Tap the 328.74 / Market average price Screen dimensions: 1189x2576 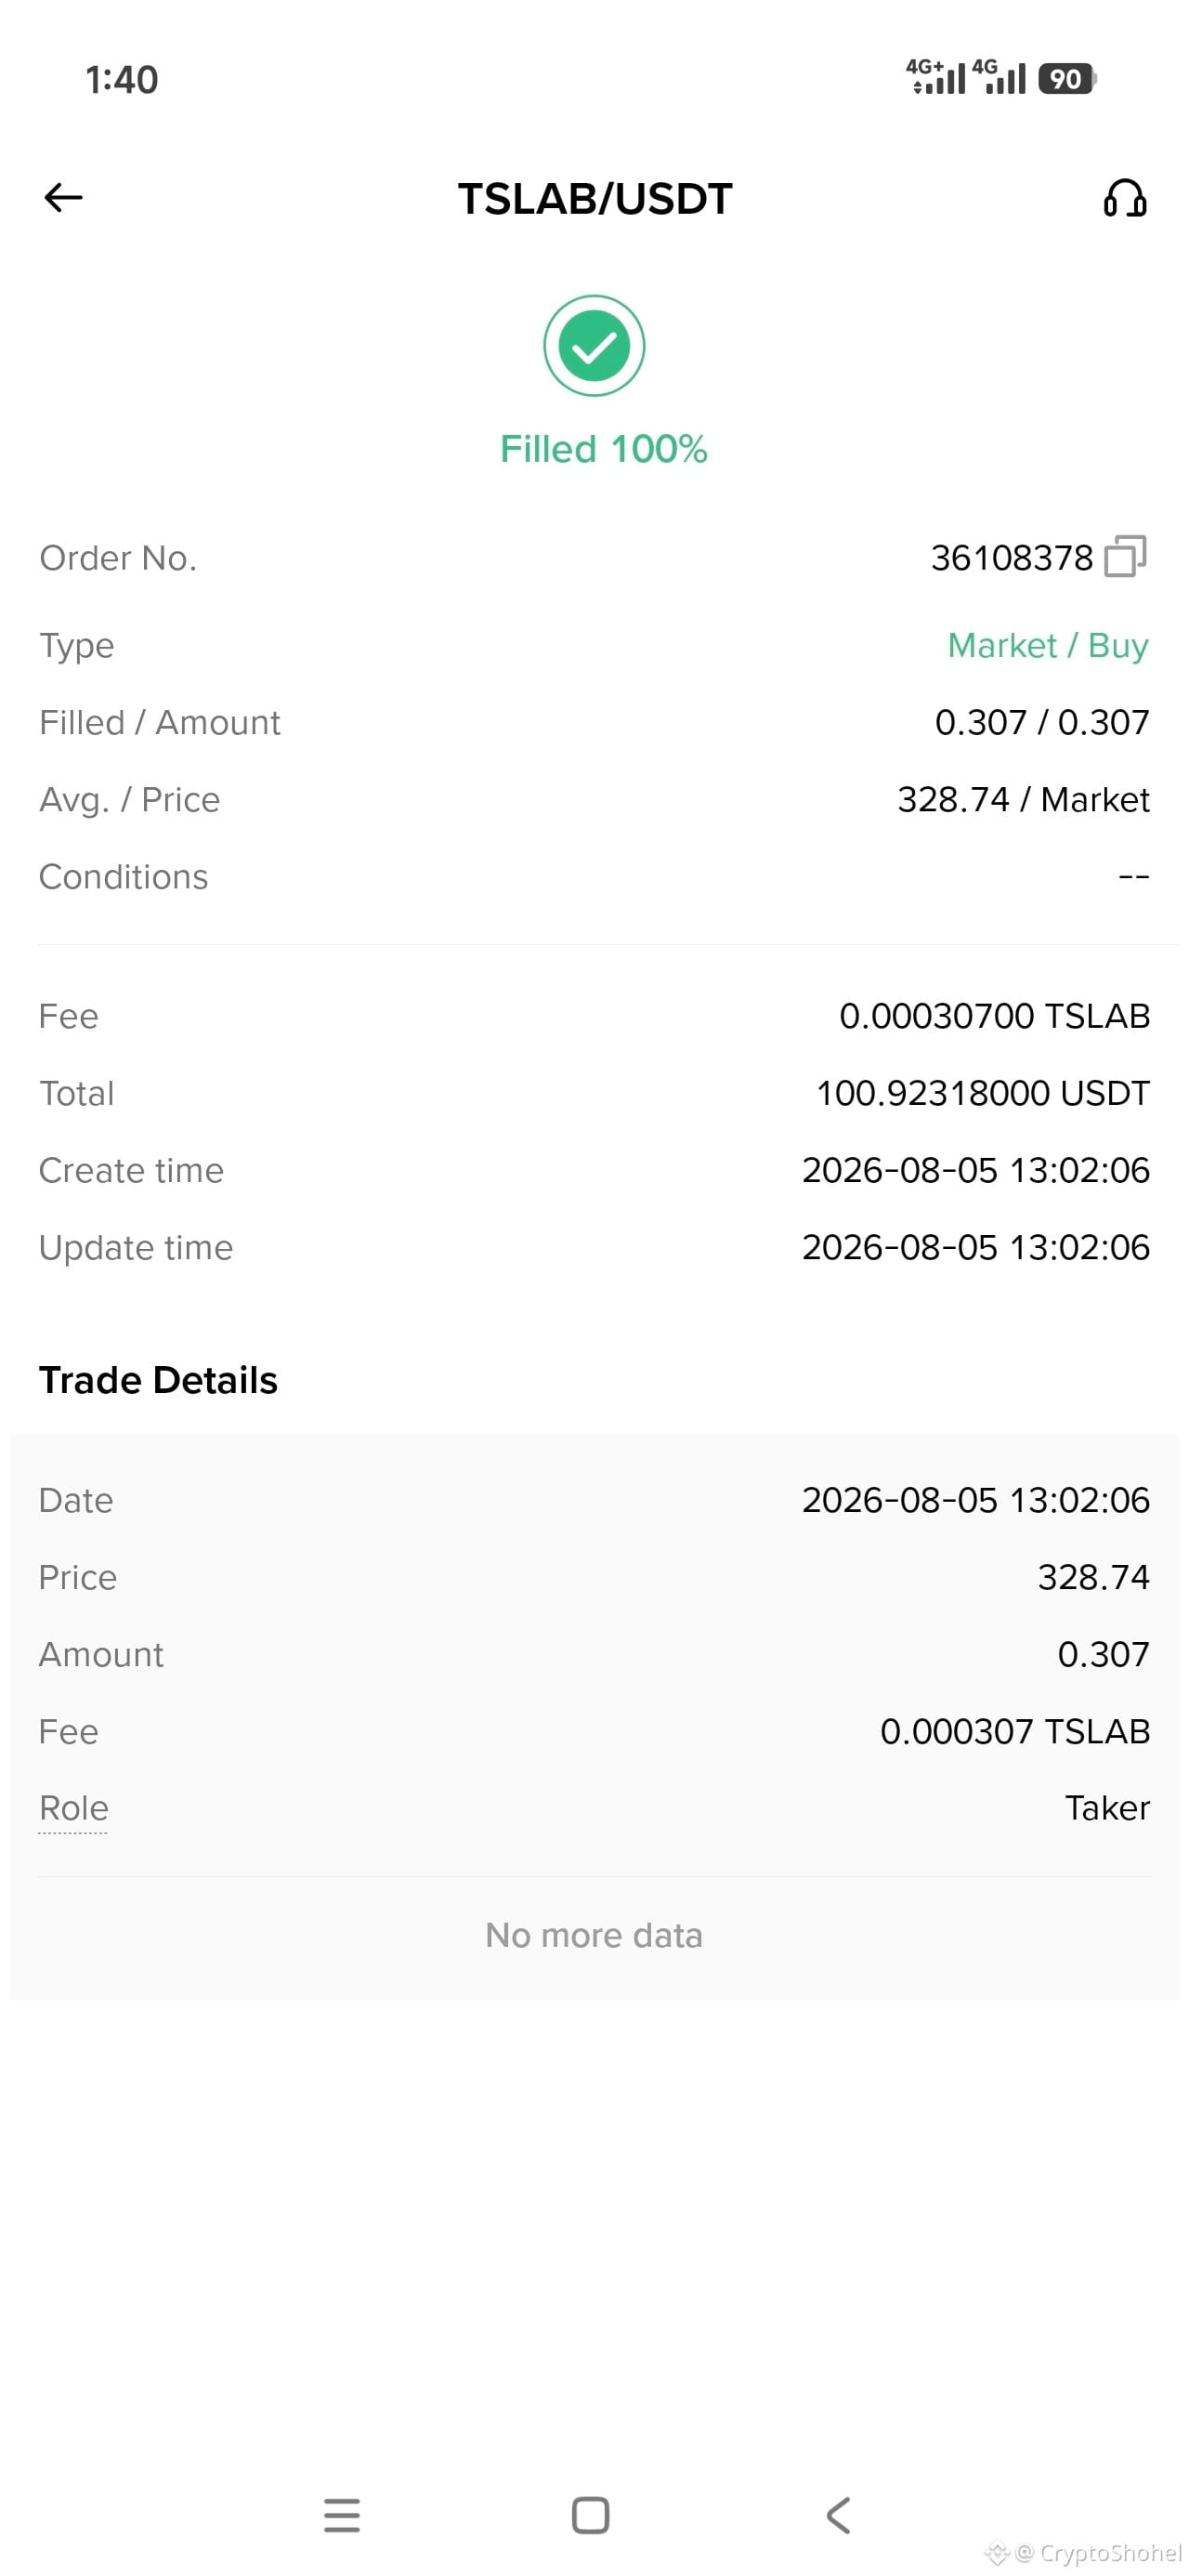[1023, 800]
